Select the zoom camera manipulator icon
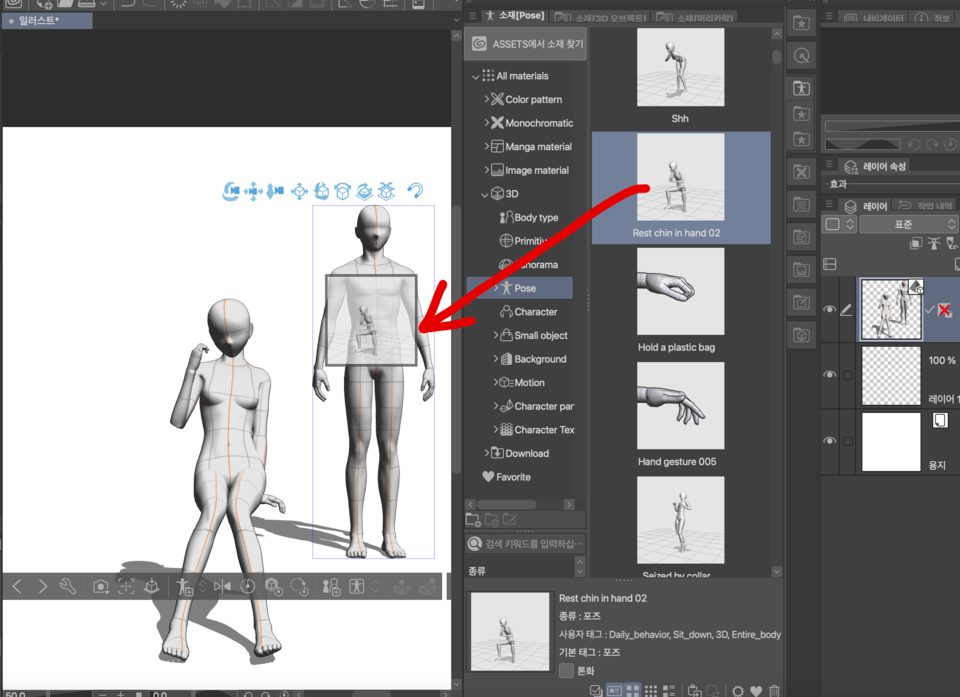960x697 pixels. tap(275, 191)
